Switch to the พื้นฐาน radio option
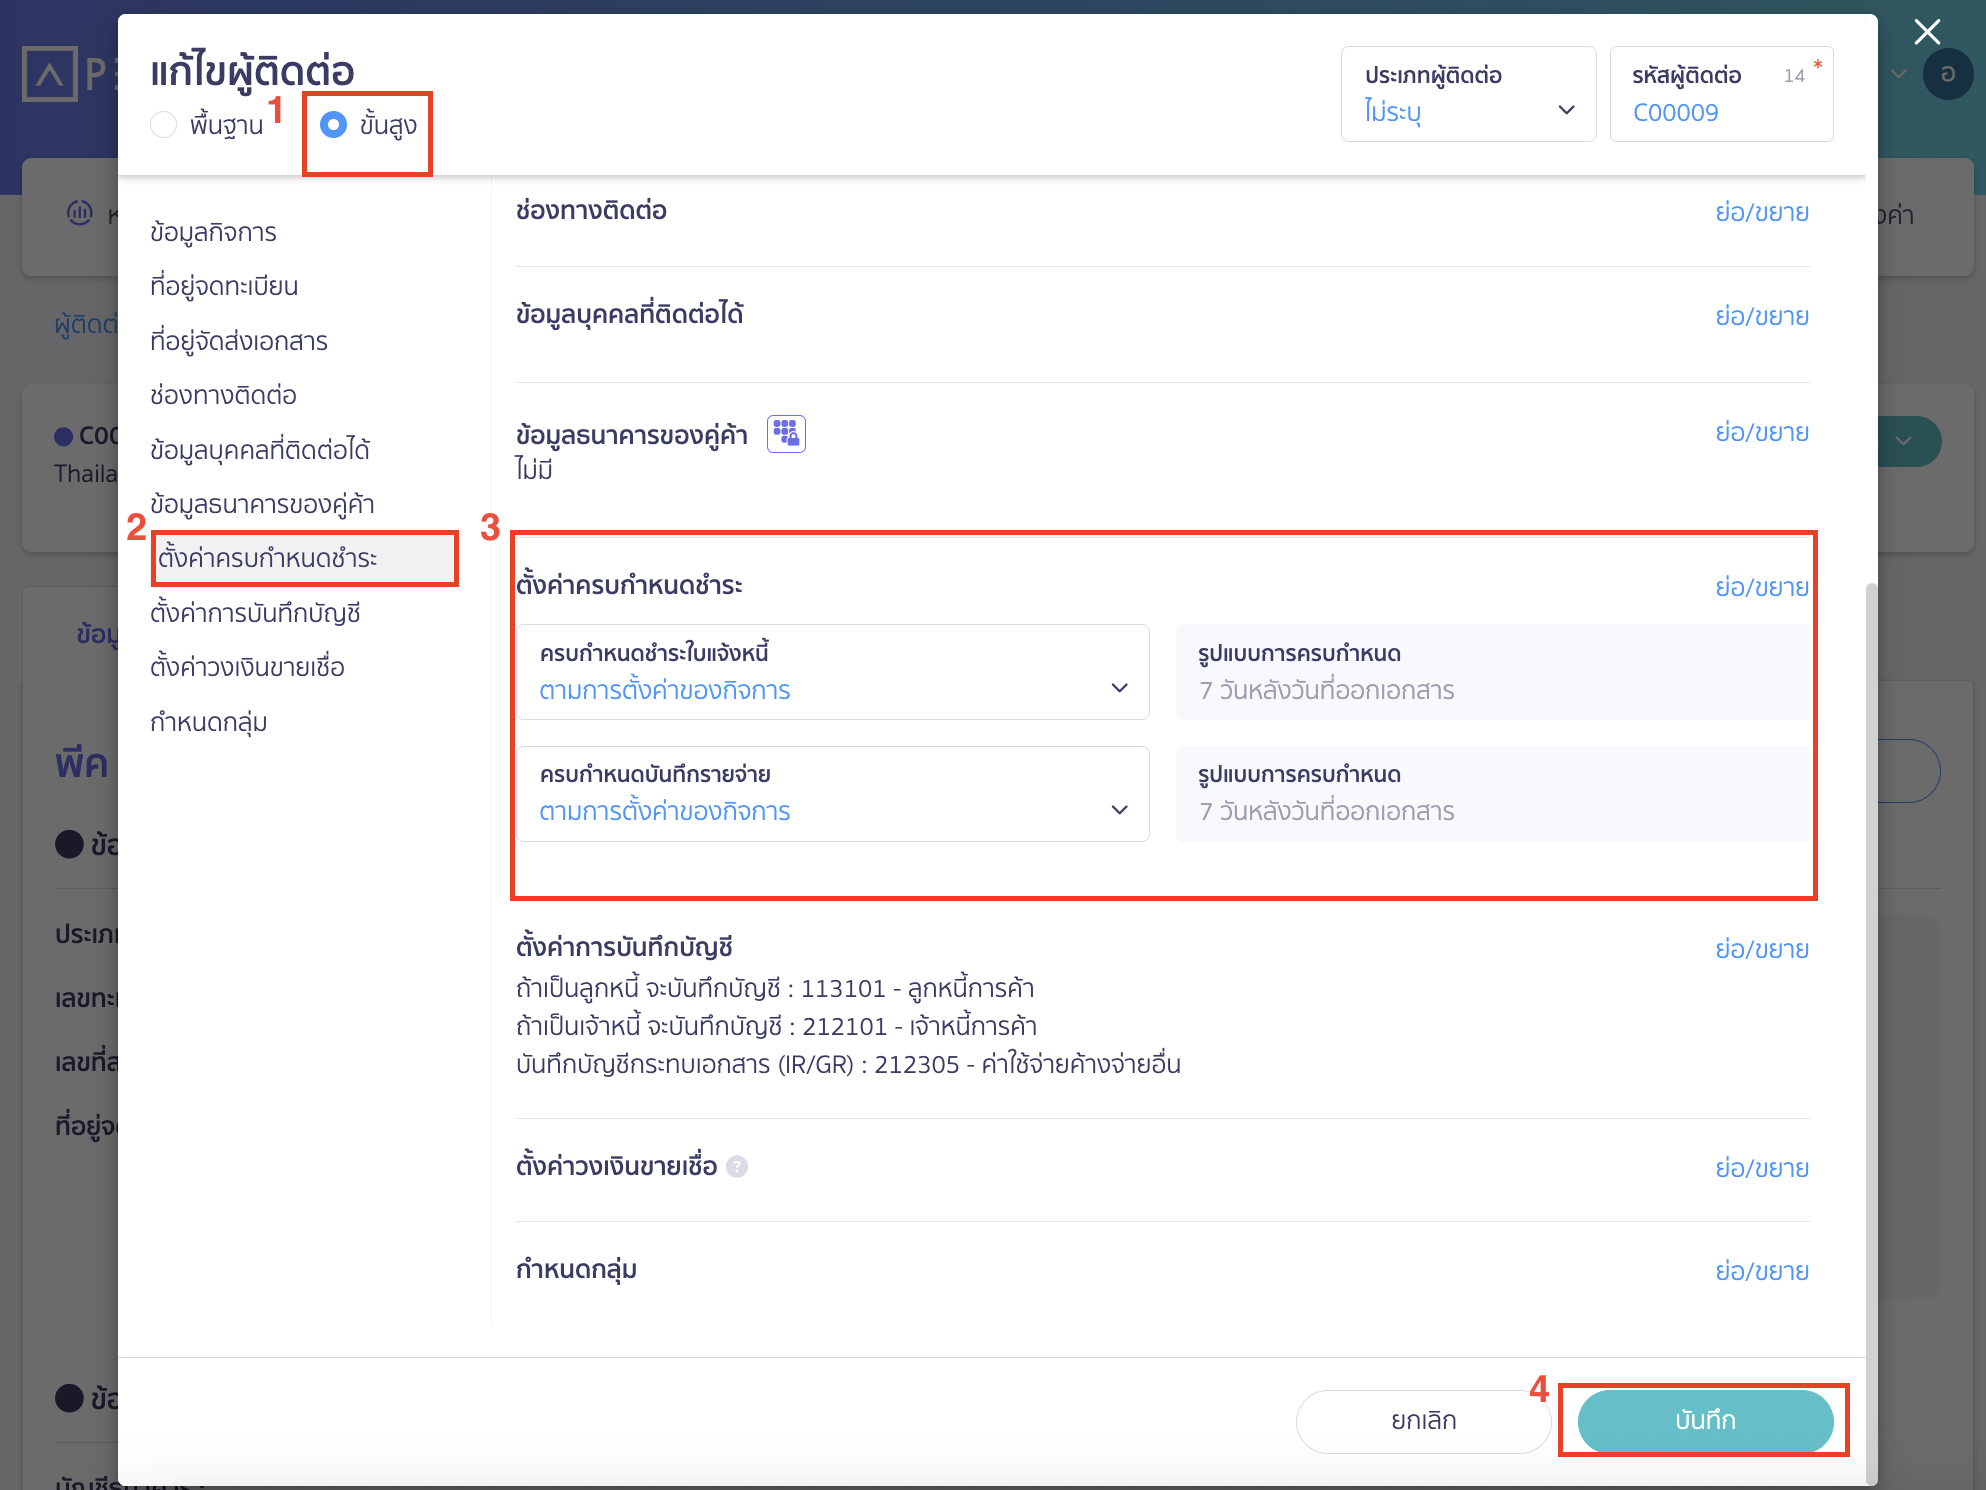Screen dimensions: 1986x1490 pyautogui.click(x=164, y=124)
